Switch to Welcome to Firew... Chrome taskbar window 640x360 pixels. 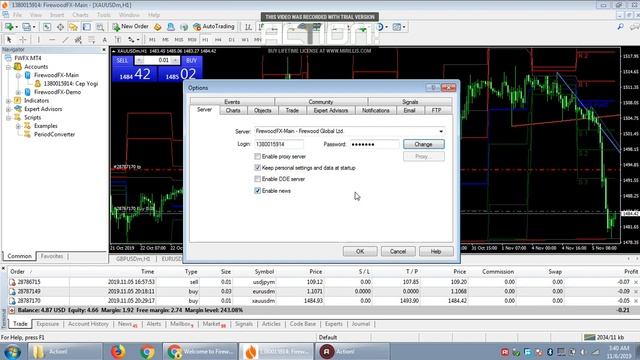200,351
